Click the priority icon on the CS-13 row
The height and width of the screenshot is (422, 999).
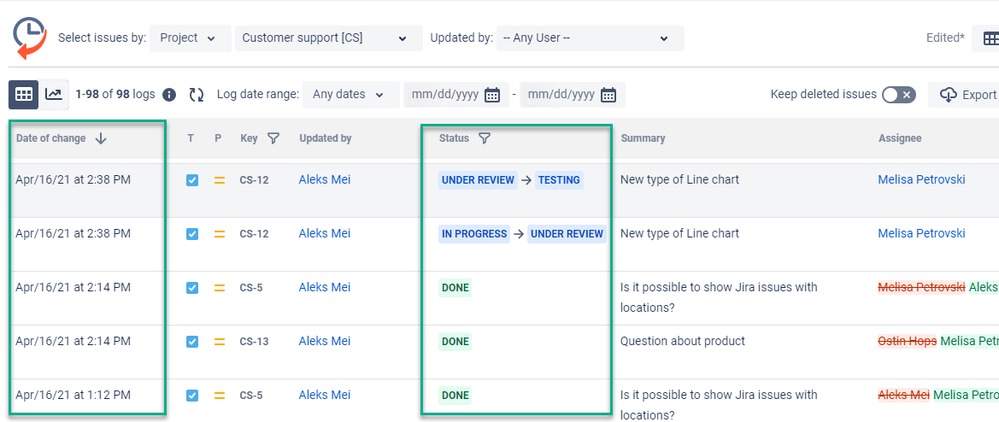220,342
